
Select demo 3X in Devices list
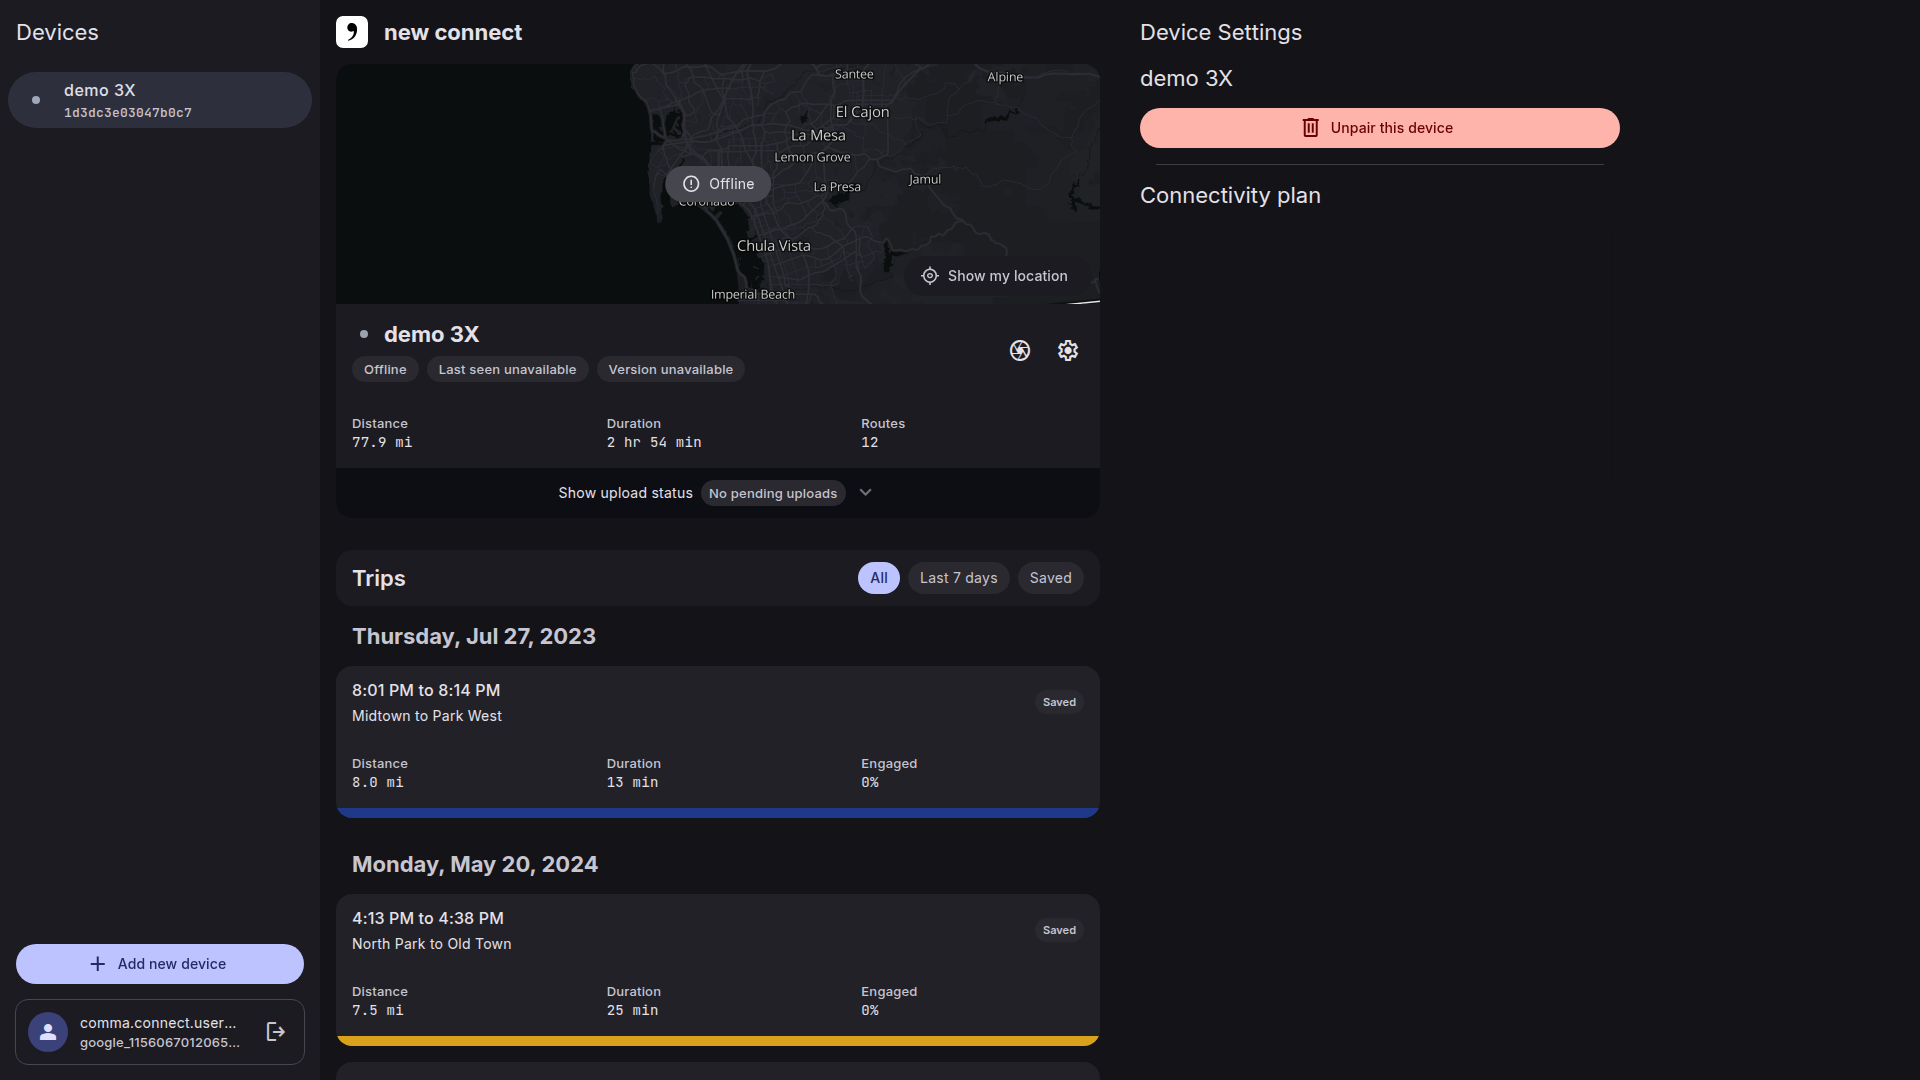tap(160, 100)
